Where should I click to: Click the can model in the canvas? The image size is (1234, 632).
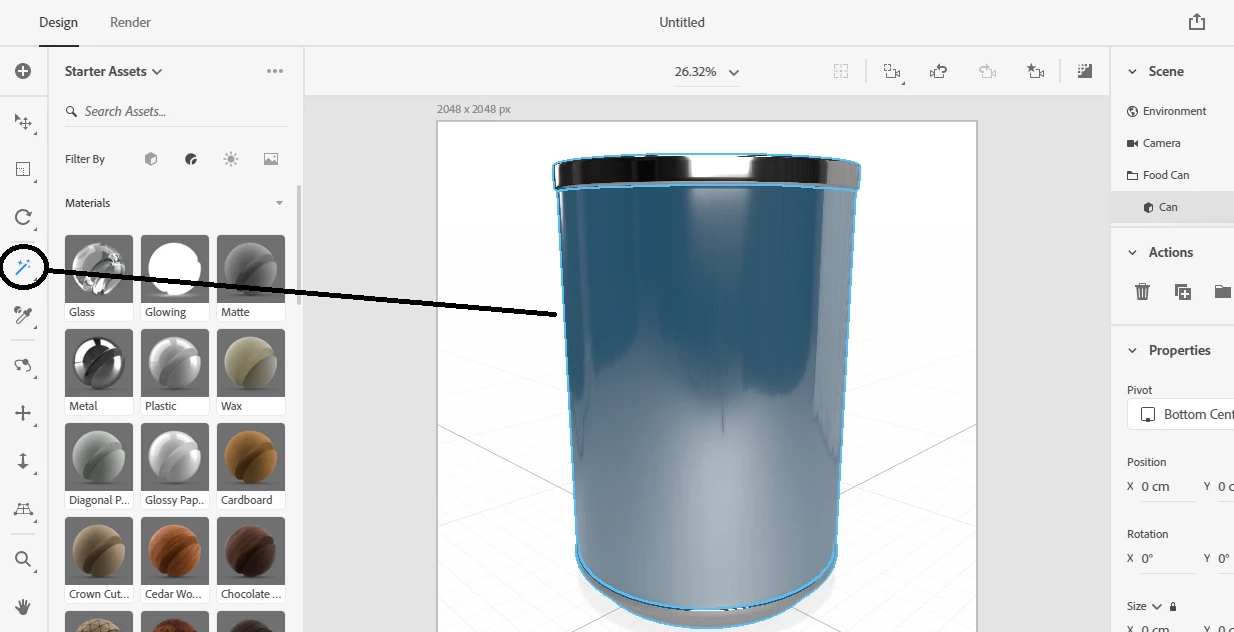click(x=706, y=390)
